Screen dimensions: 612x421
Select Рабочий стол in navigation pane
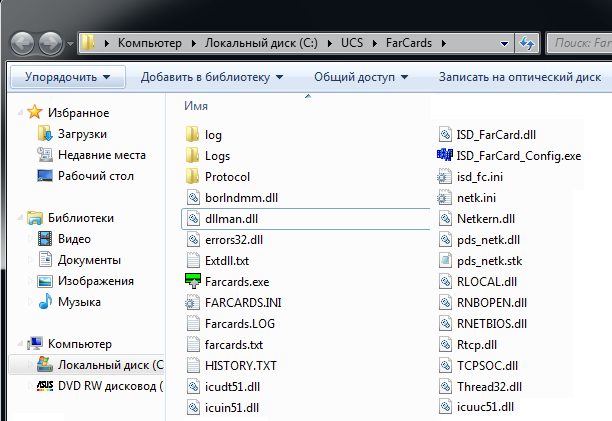pyautogui.click(x=102, y=175)
